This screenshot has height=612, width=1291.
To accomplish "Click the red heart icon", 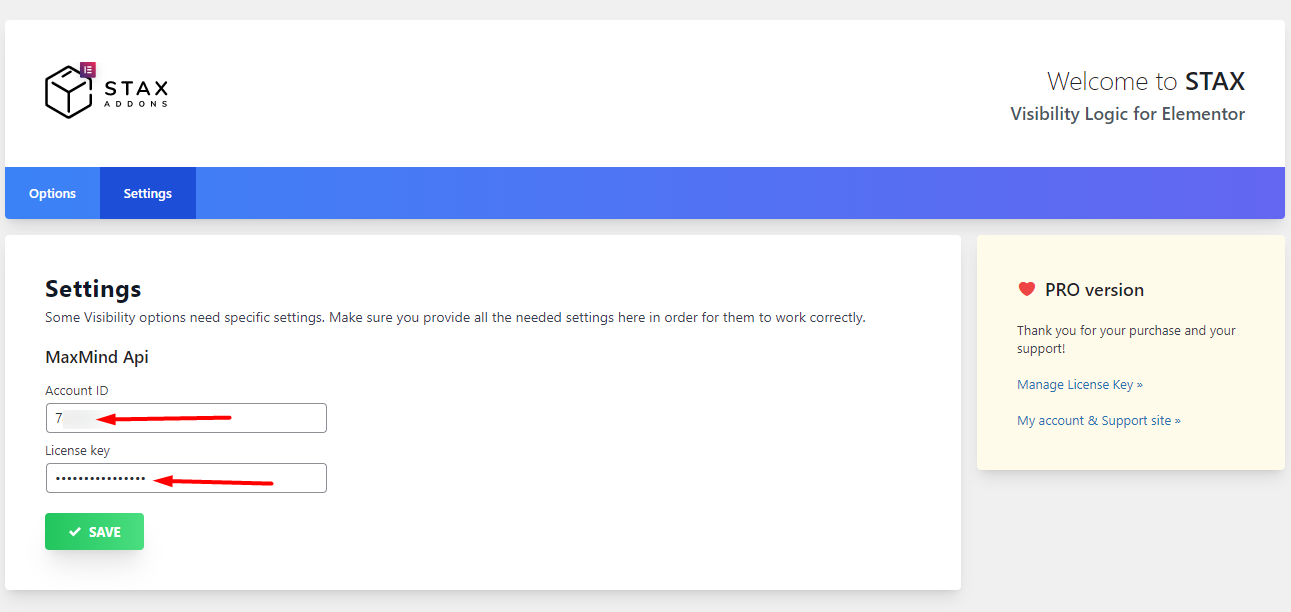I will click(1026, 290).
